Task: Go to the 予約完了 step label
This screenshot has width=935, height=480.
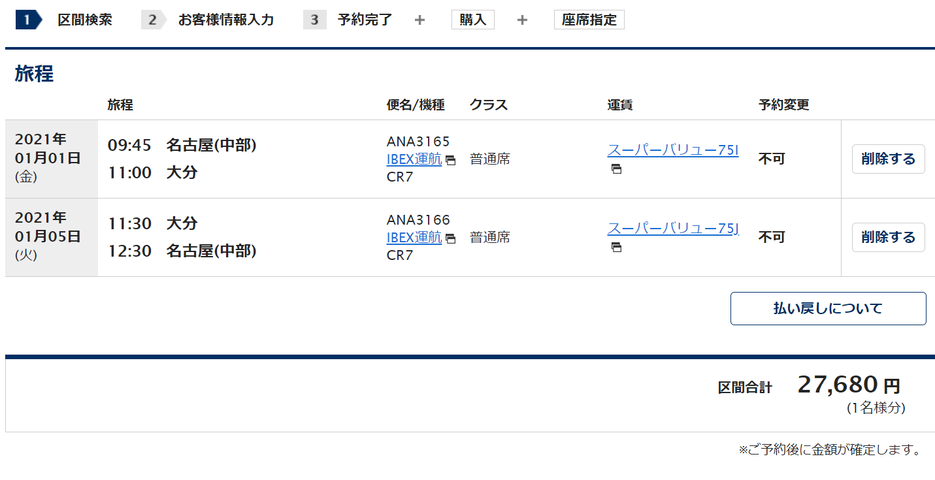Action: tap(365, 20)
